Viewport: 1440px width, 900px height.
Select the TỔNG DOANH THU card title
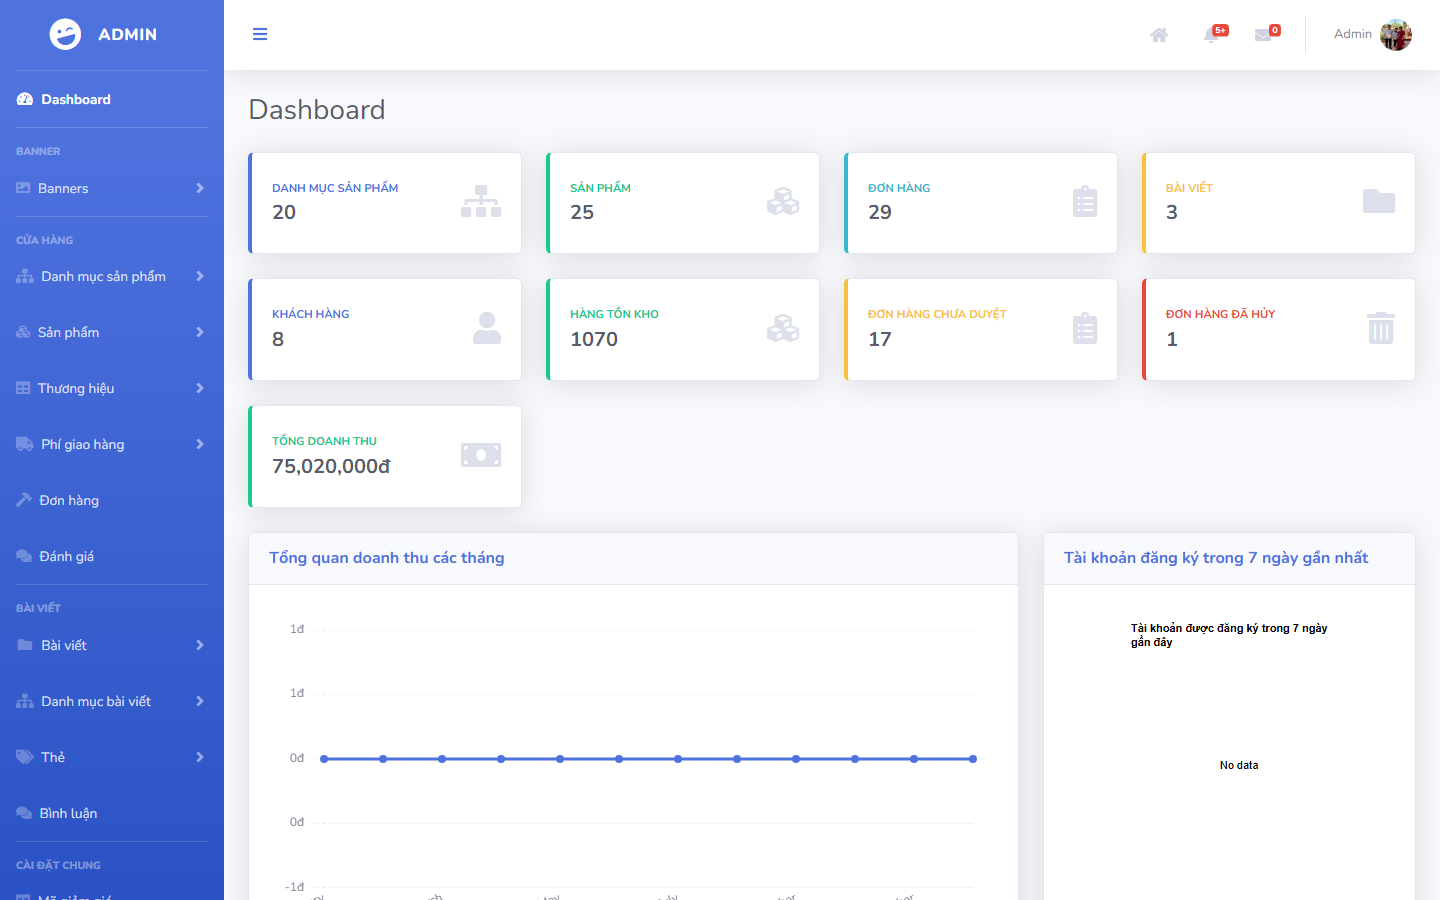coord(324,441)
